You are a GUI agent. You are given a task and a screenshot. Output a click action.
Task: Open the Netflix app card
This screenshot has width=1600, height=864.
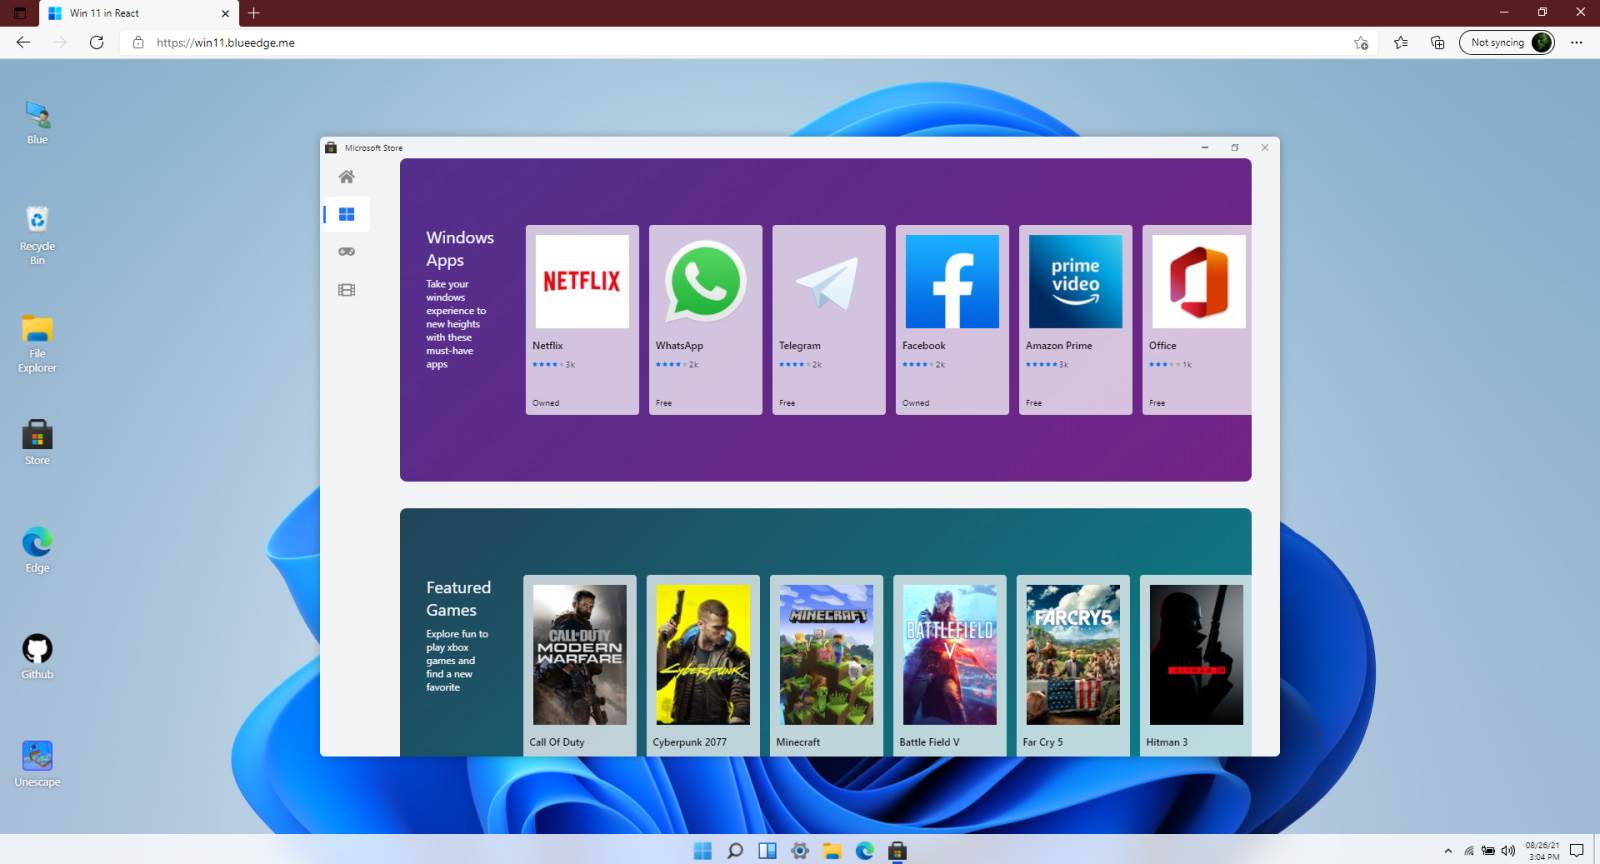point(582,320)
